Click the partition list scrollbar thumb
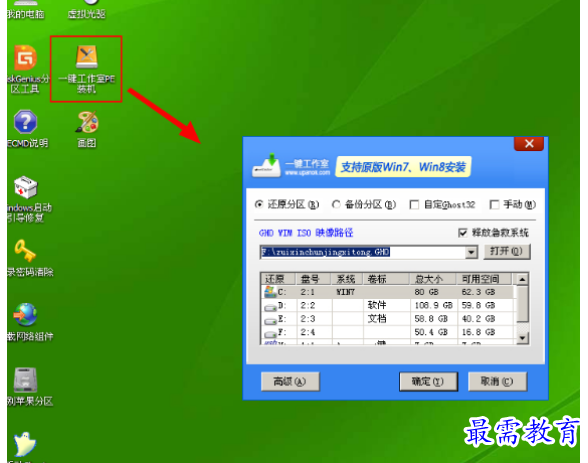Image resolution: width=588 pixels, height=463 pixels. point(523,304)
